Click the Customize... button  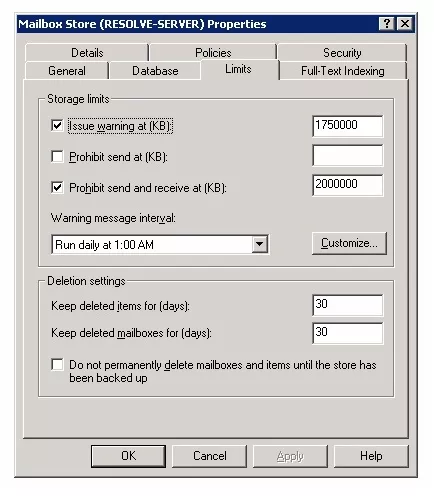coord(349,243)
